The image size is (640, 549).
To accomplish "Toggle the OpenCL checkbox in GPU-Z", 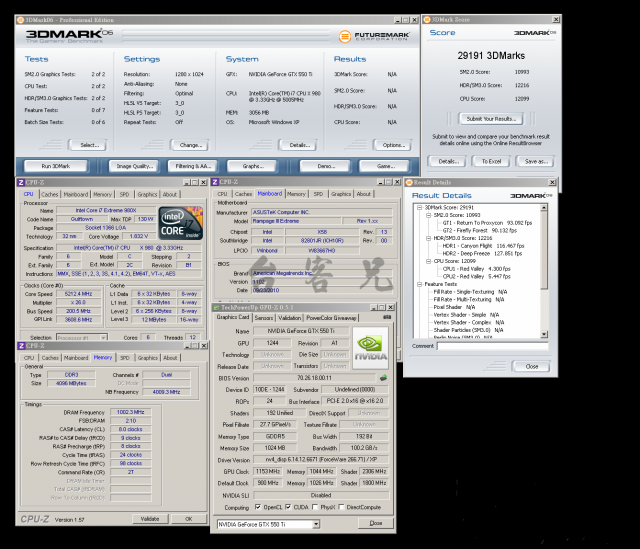I will (x=258, y=507).
